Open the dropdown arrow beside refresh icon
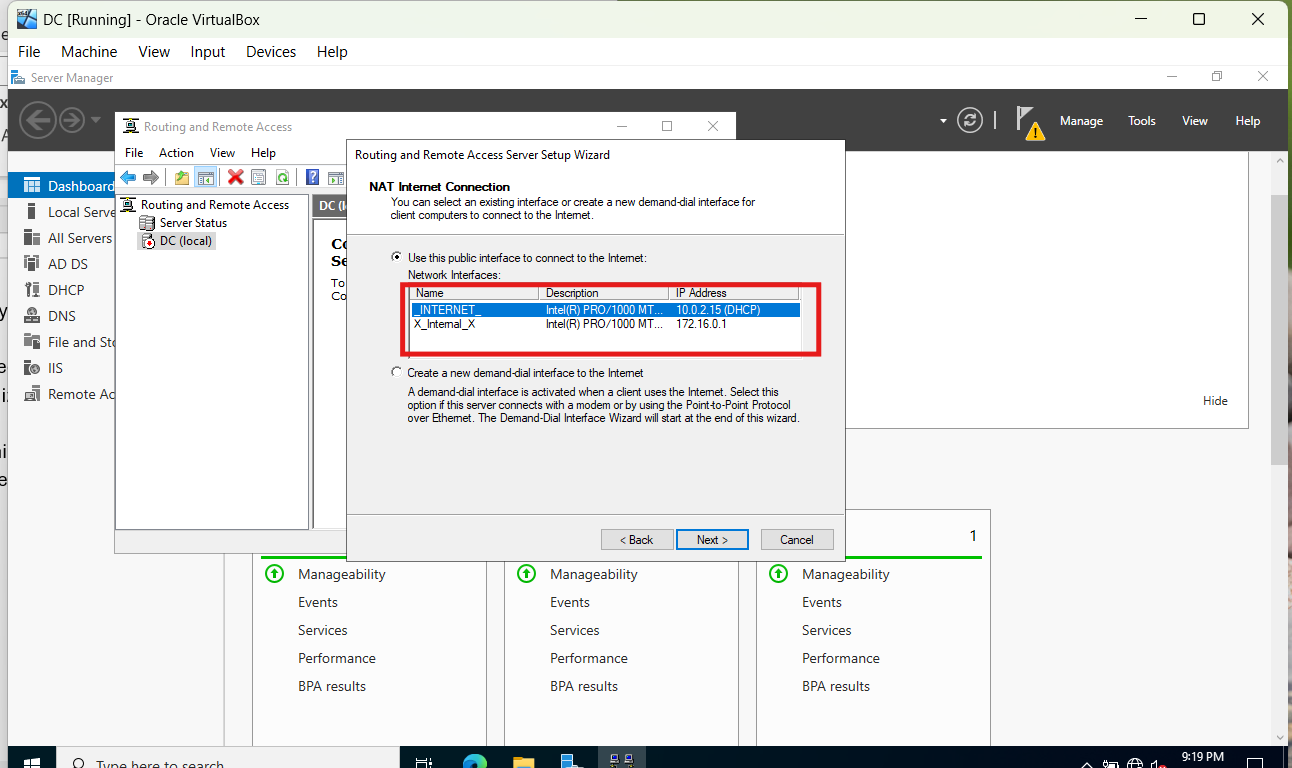 point(943,121)
